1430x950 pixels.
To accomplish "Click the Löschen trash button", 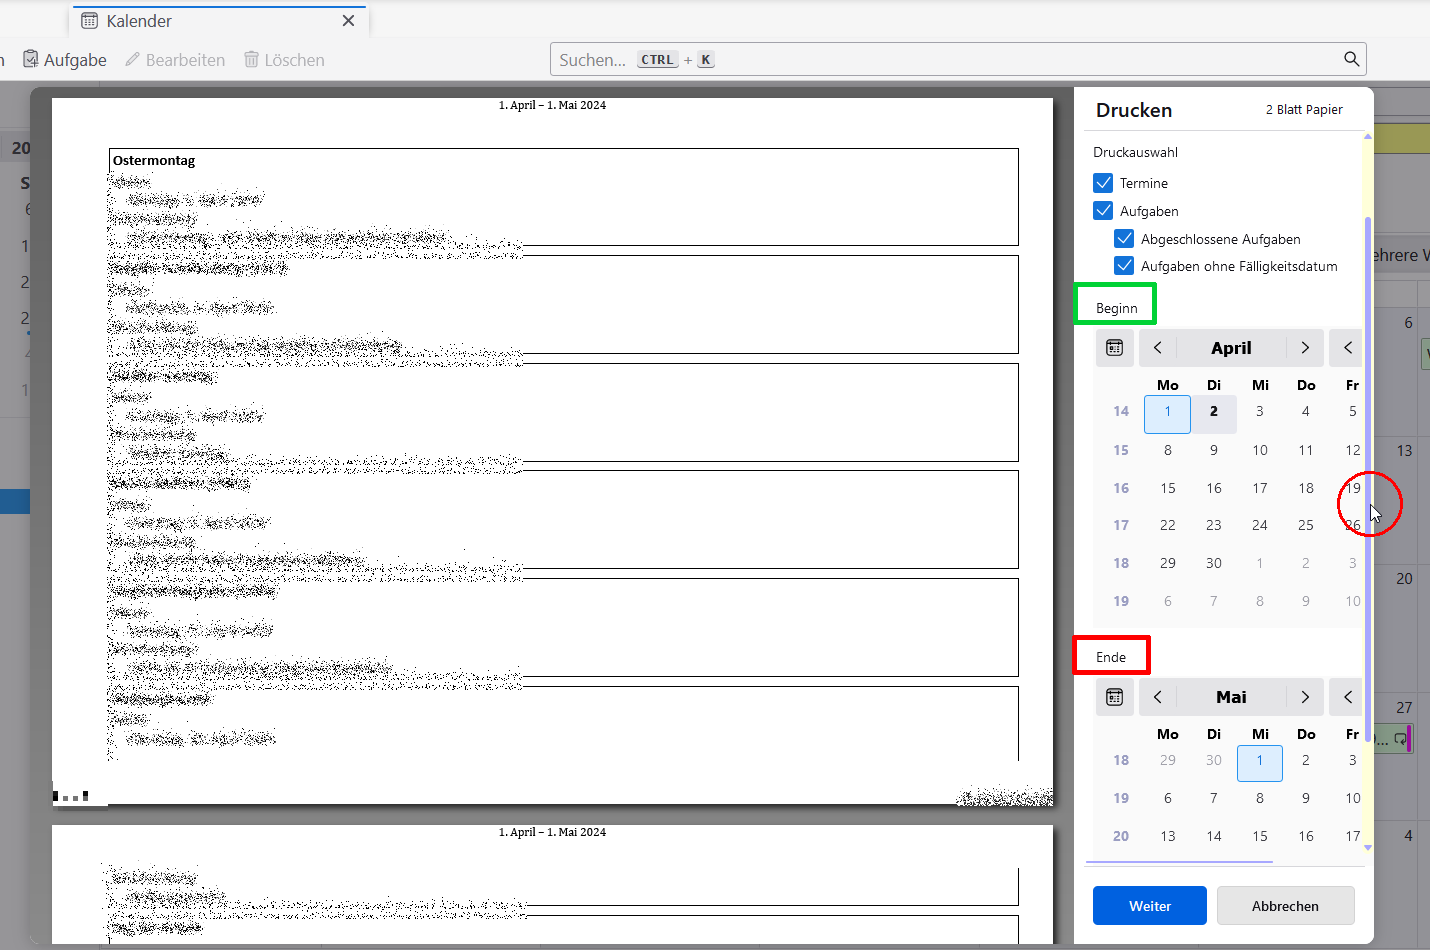I will [284, 60].
